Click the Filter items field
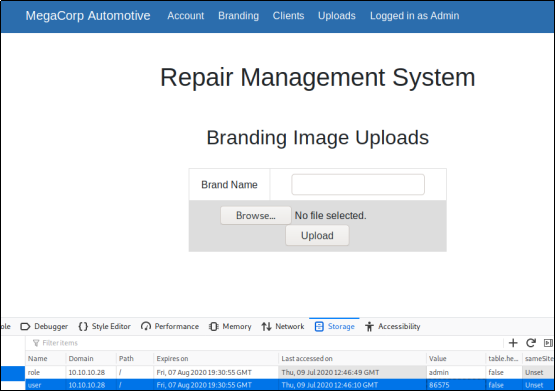The height and width of the screenshot is (391, 556). point(264,343)
